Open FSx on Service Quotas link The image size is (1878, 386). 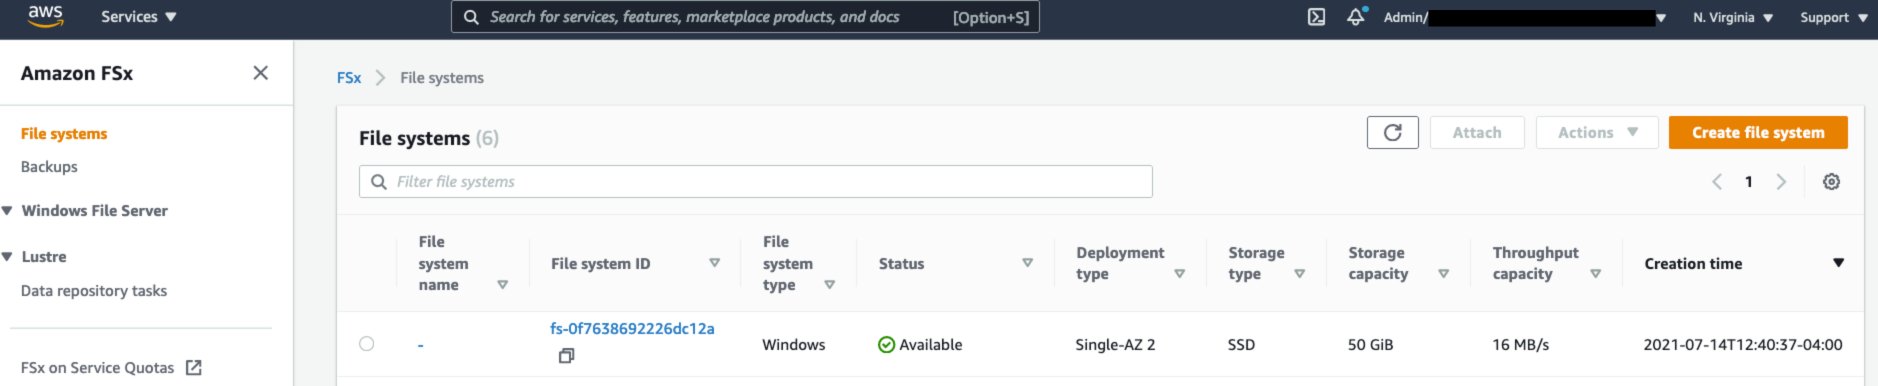click(97, 368)
